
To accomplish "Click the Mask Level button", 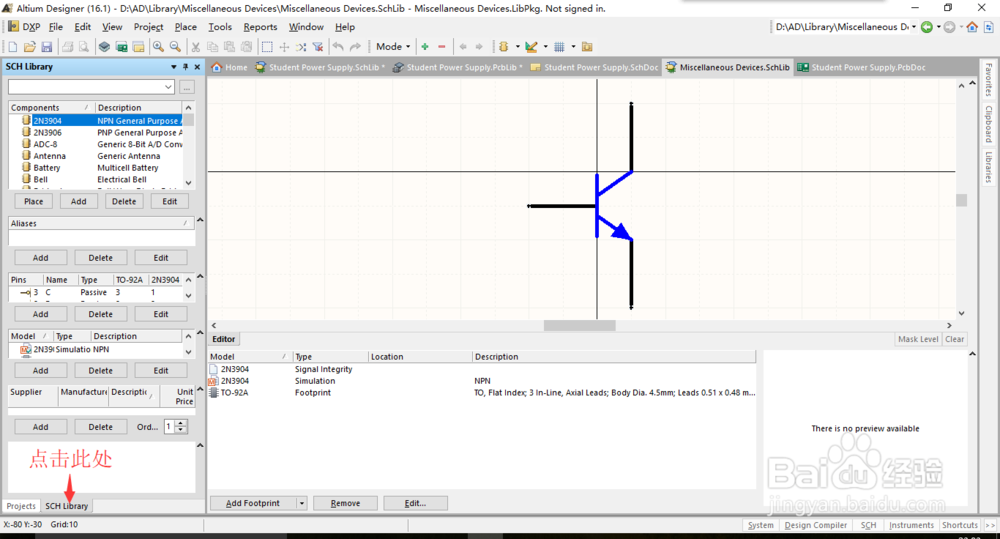I will (x=918, y=339).
